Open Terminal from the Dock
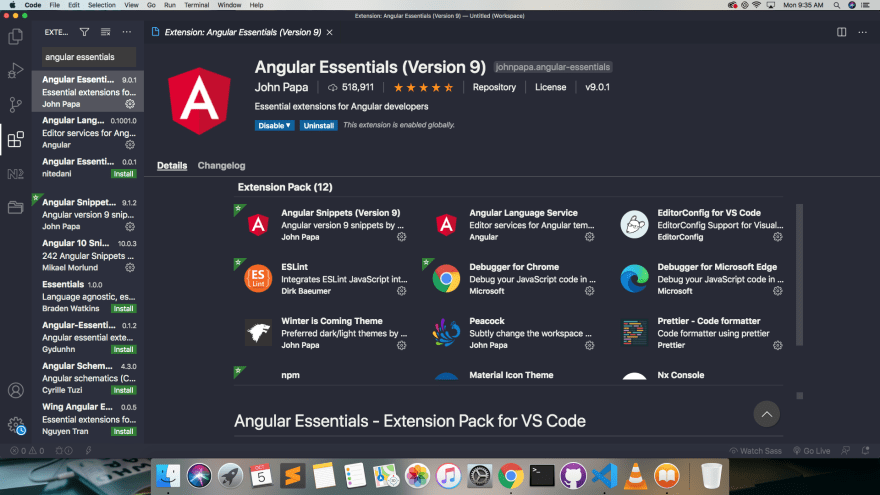 542,476
